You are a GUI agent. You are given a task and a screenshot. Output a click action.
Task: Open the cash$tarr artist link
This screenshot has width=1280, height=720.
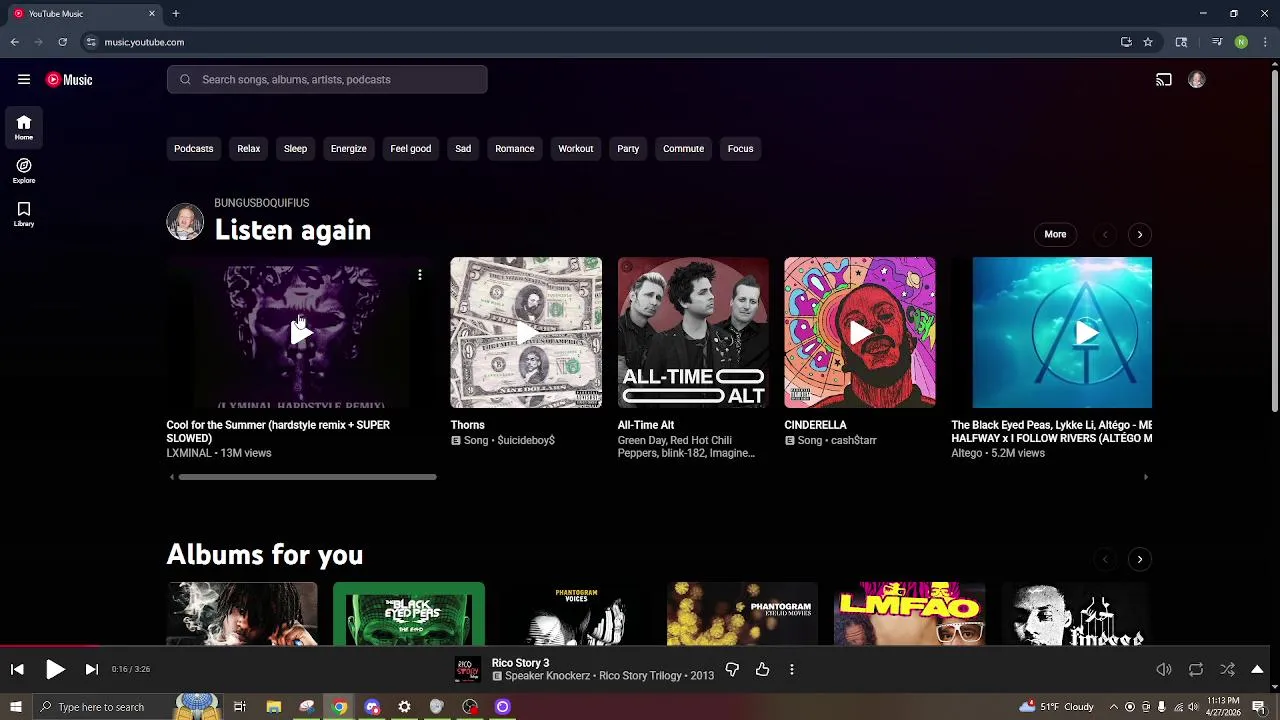click(851, 440)
